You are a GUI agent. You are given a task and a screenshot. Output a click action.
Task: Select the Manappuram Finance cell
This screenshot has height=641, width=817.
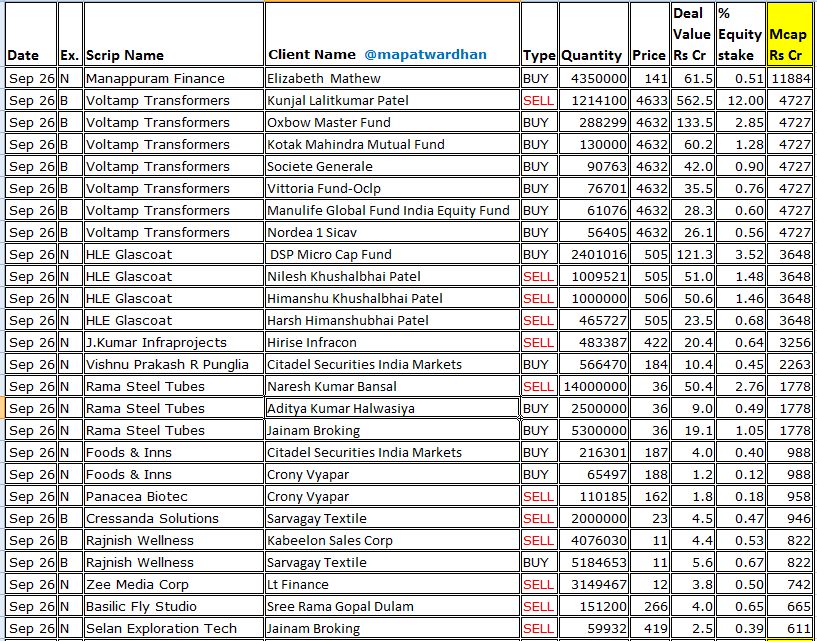174,78
